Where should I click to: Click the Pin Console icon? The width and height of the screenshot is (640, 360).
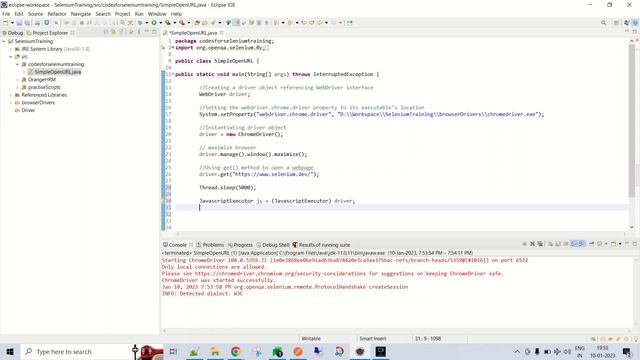591,244
